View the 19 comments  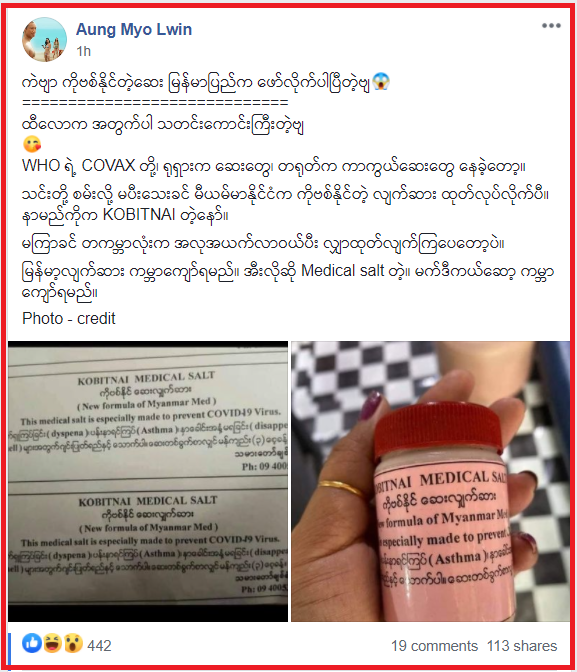[434, 646]
